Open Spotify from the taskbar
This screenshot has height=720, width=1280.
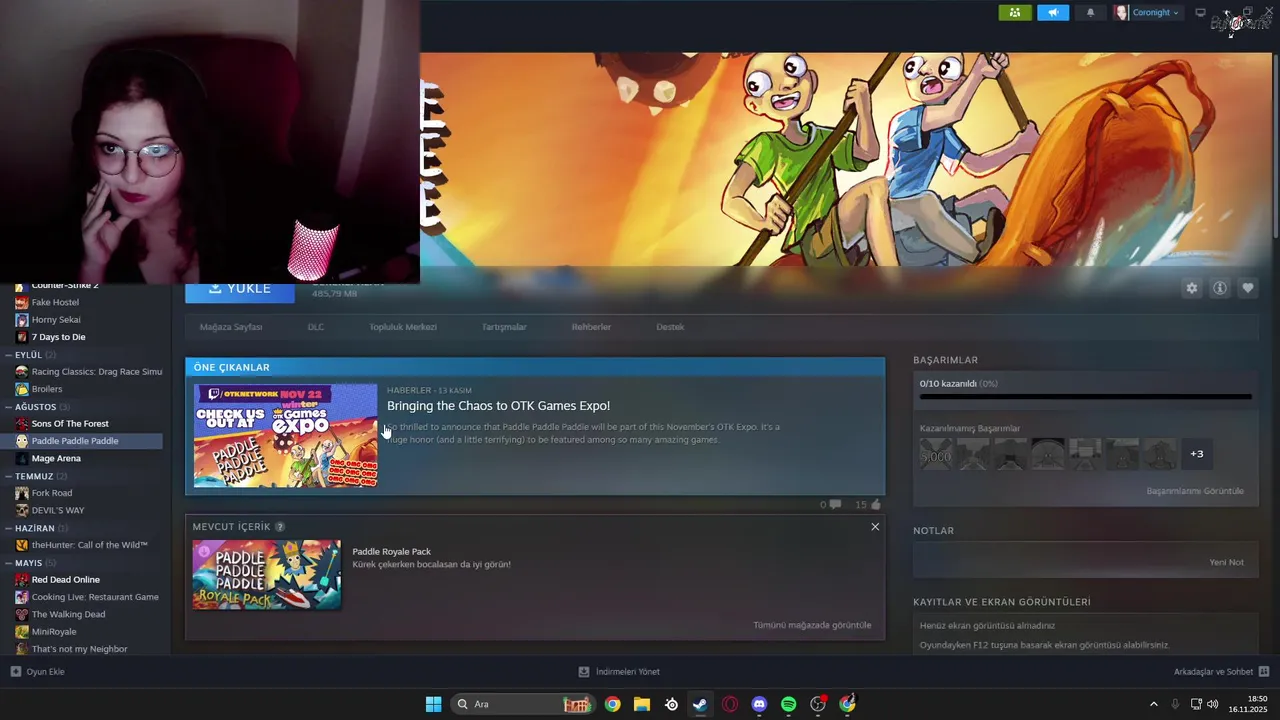click(788, 704)
